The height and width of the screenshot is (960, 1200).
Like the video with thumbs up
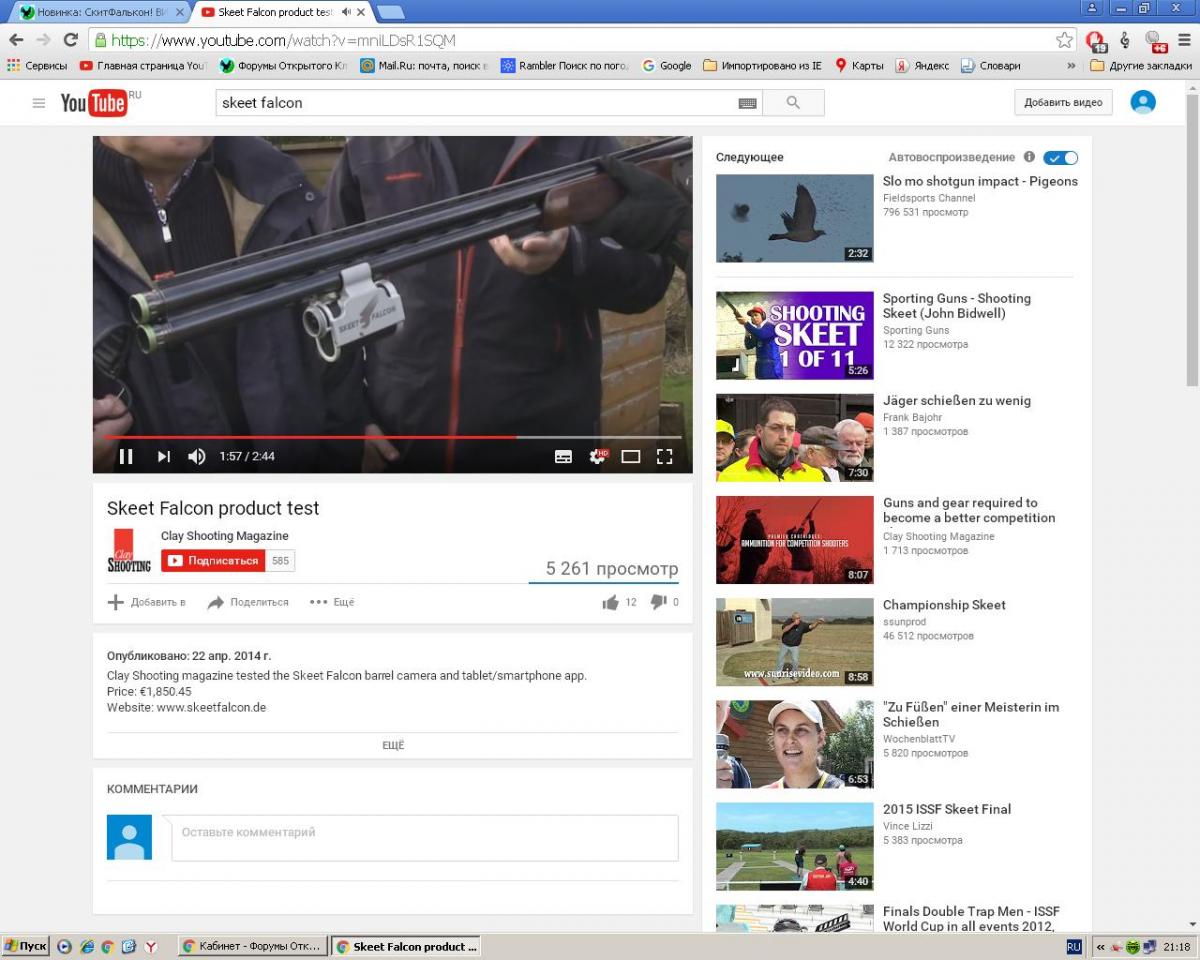610,602
